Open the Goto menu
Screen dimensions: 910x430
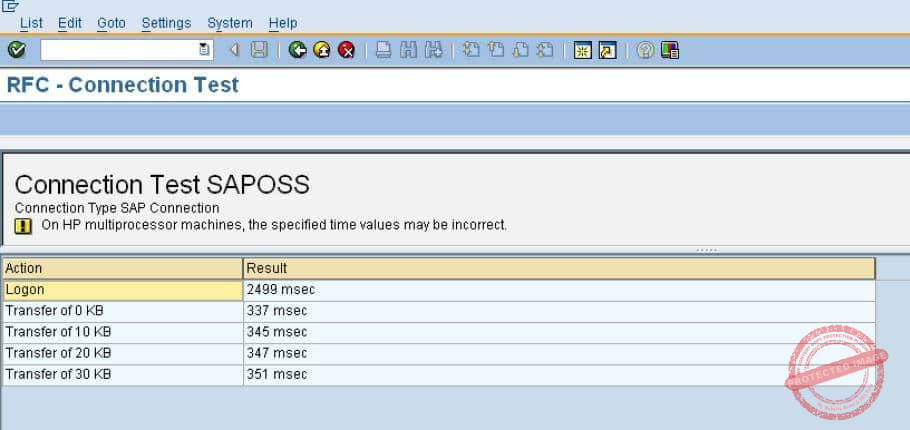(x=111, y=23)
